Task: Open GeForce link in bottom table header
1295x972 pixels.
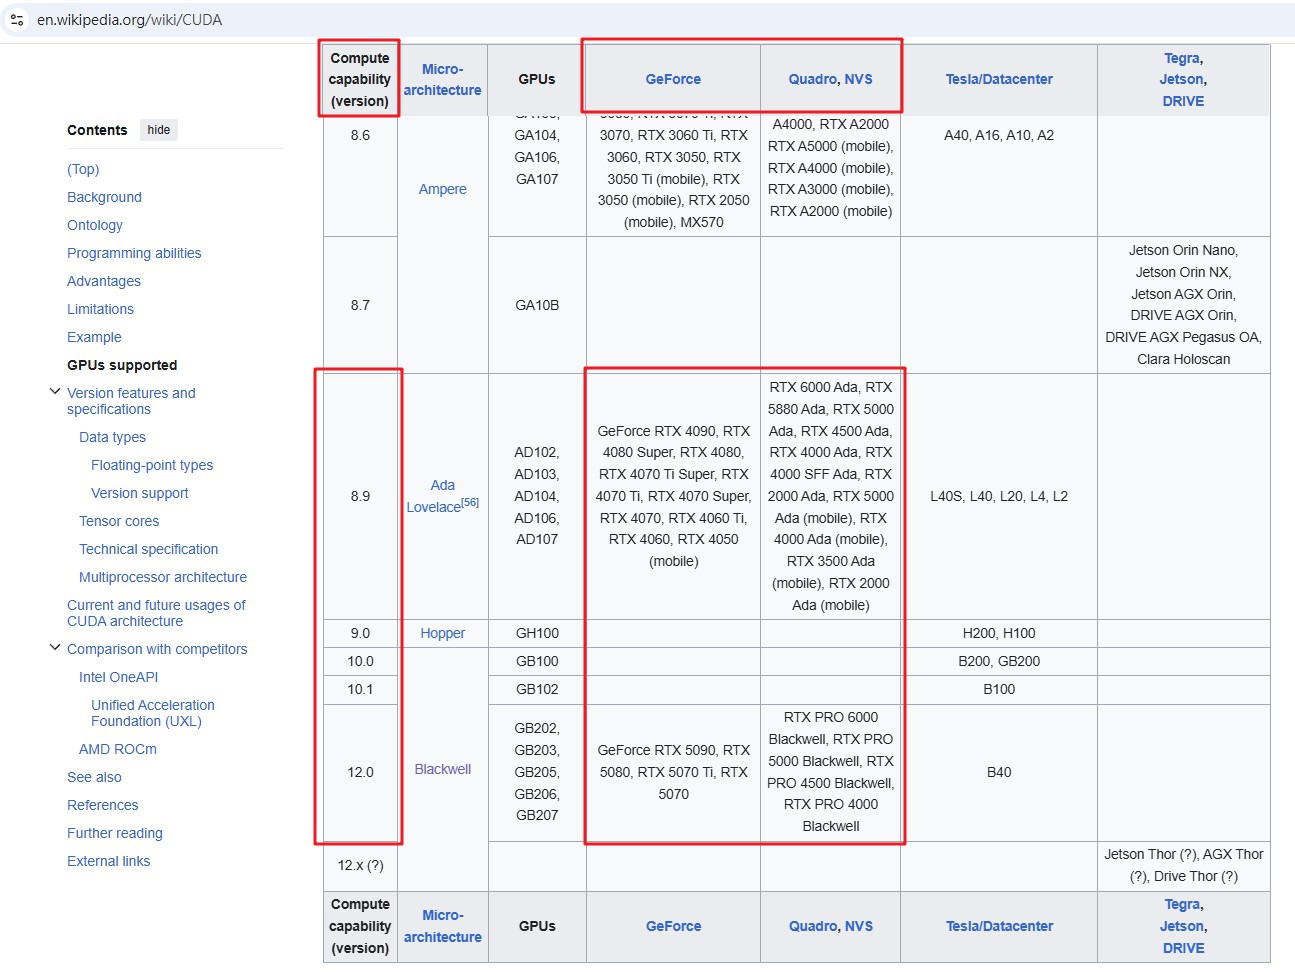Action: [673, 926]
